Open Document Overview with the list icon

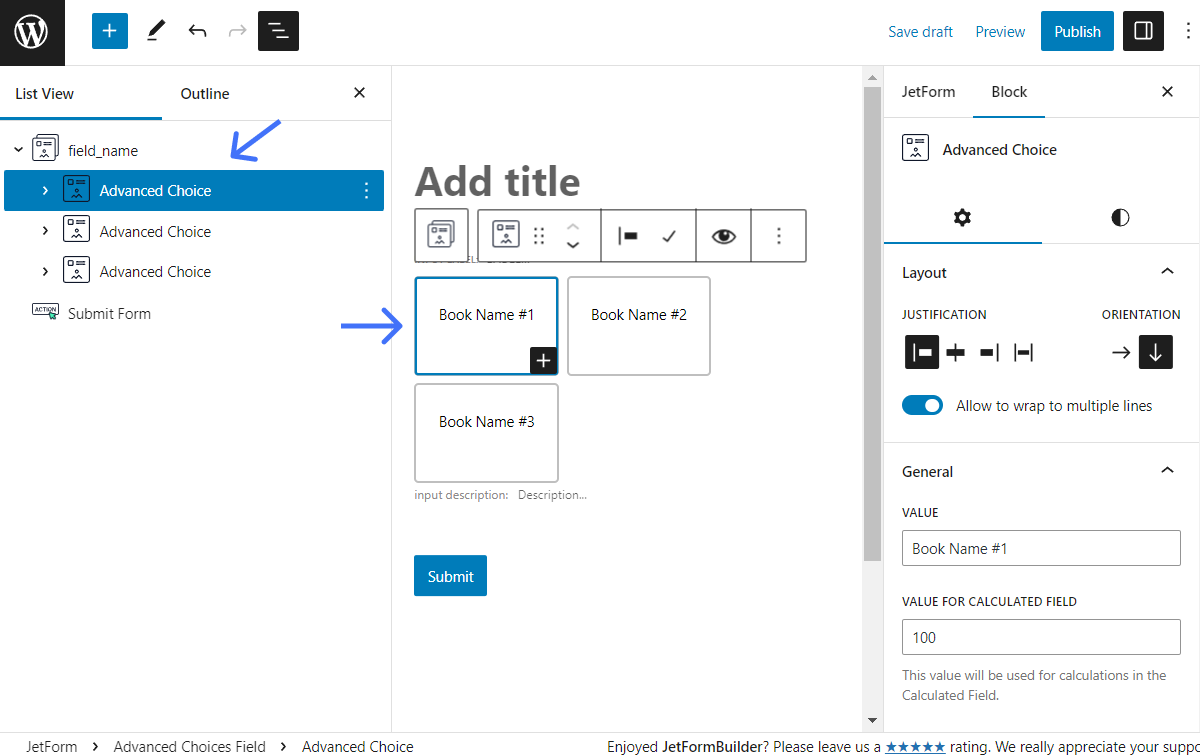(x=277, y=31)
